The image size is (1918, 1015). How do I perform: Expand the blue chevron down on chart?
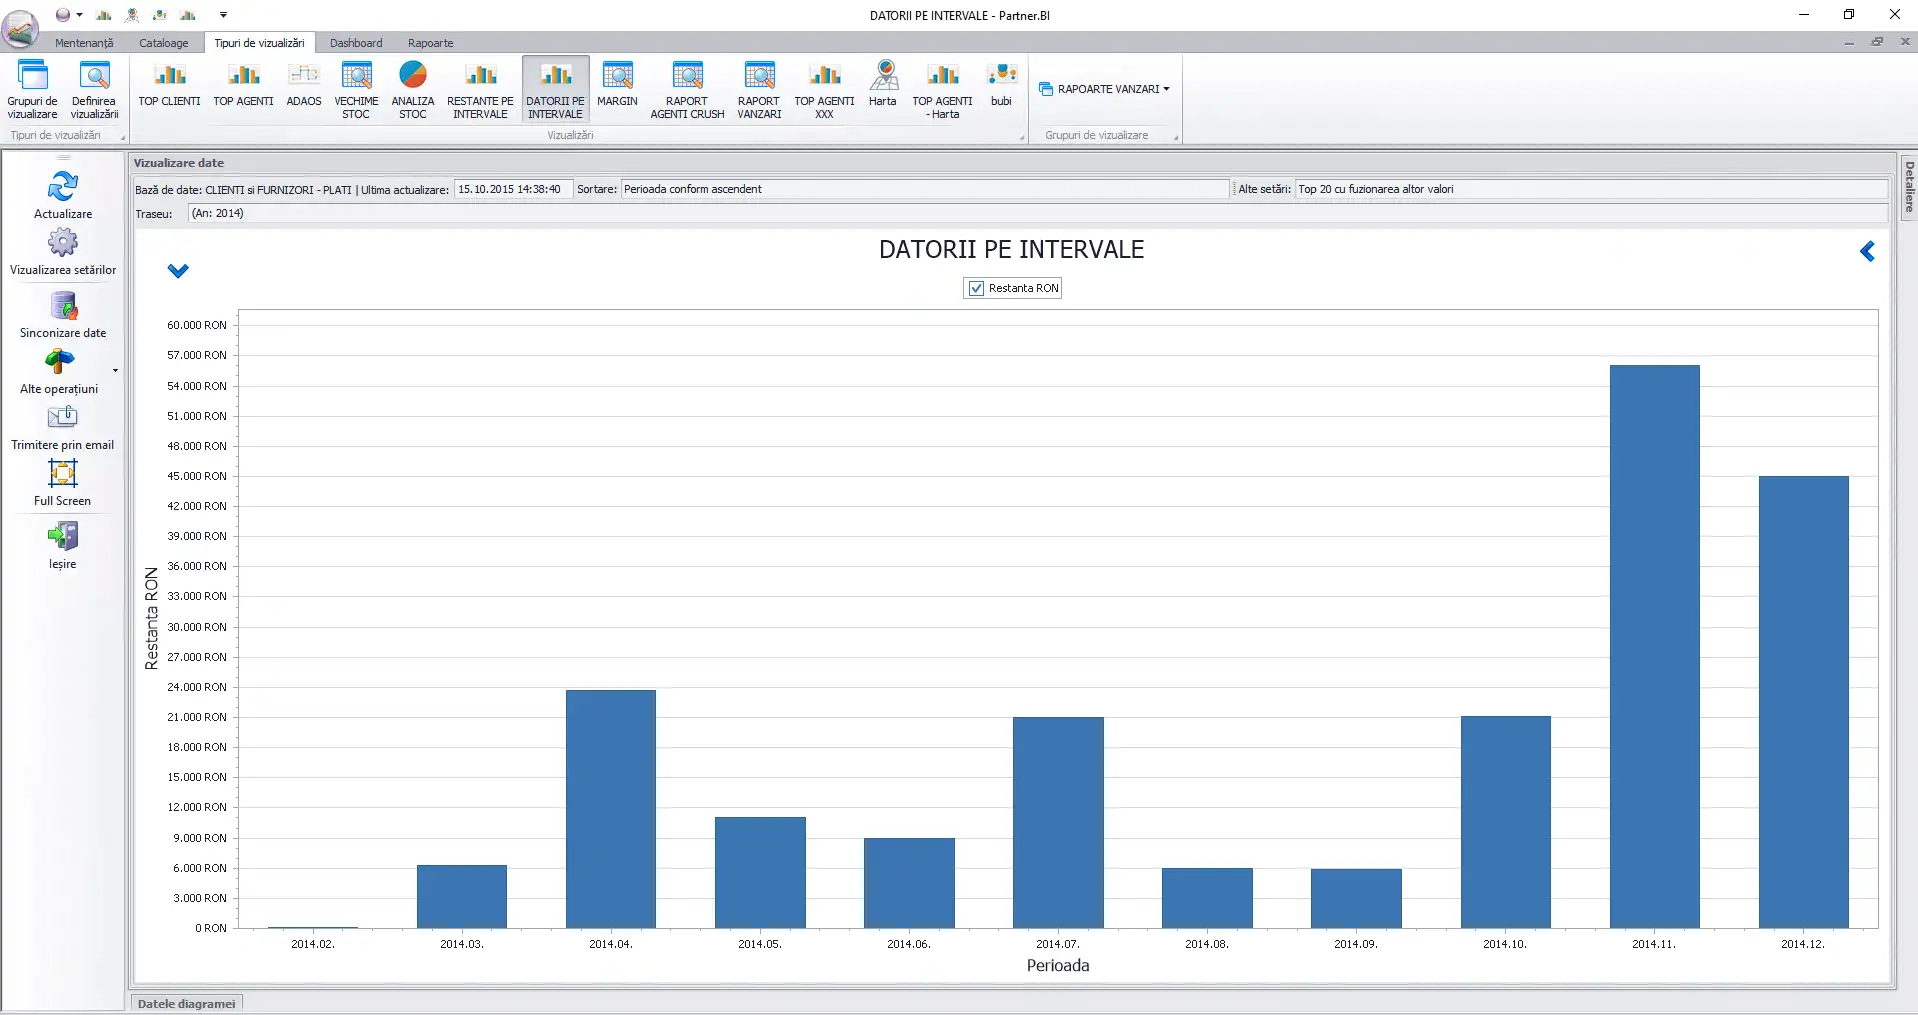(178, 271)
